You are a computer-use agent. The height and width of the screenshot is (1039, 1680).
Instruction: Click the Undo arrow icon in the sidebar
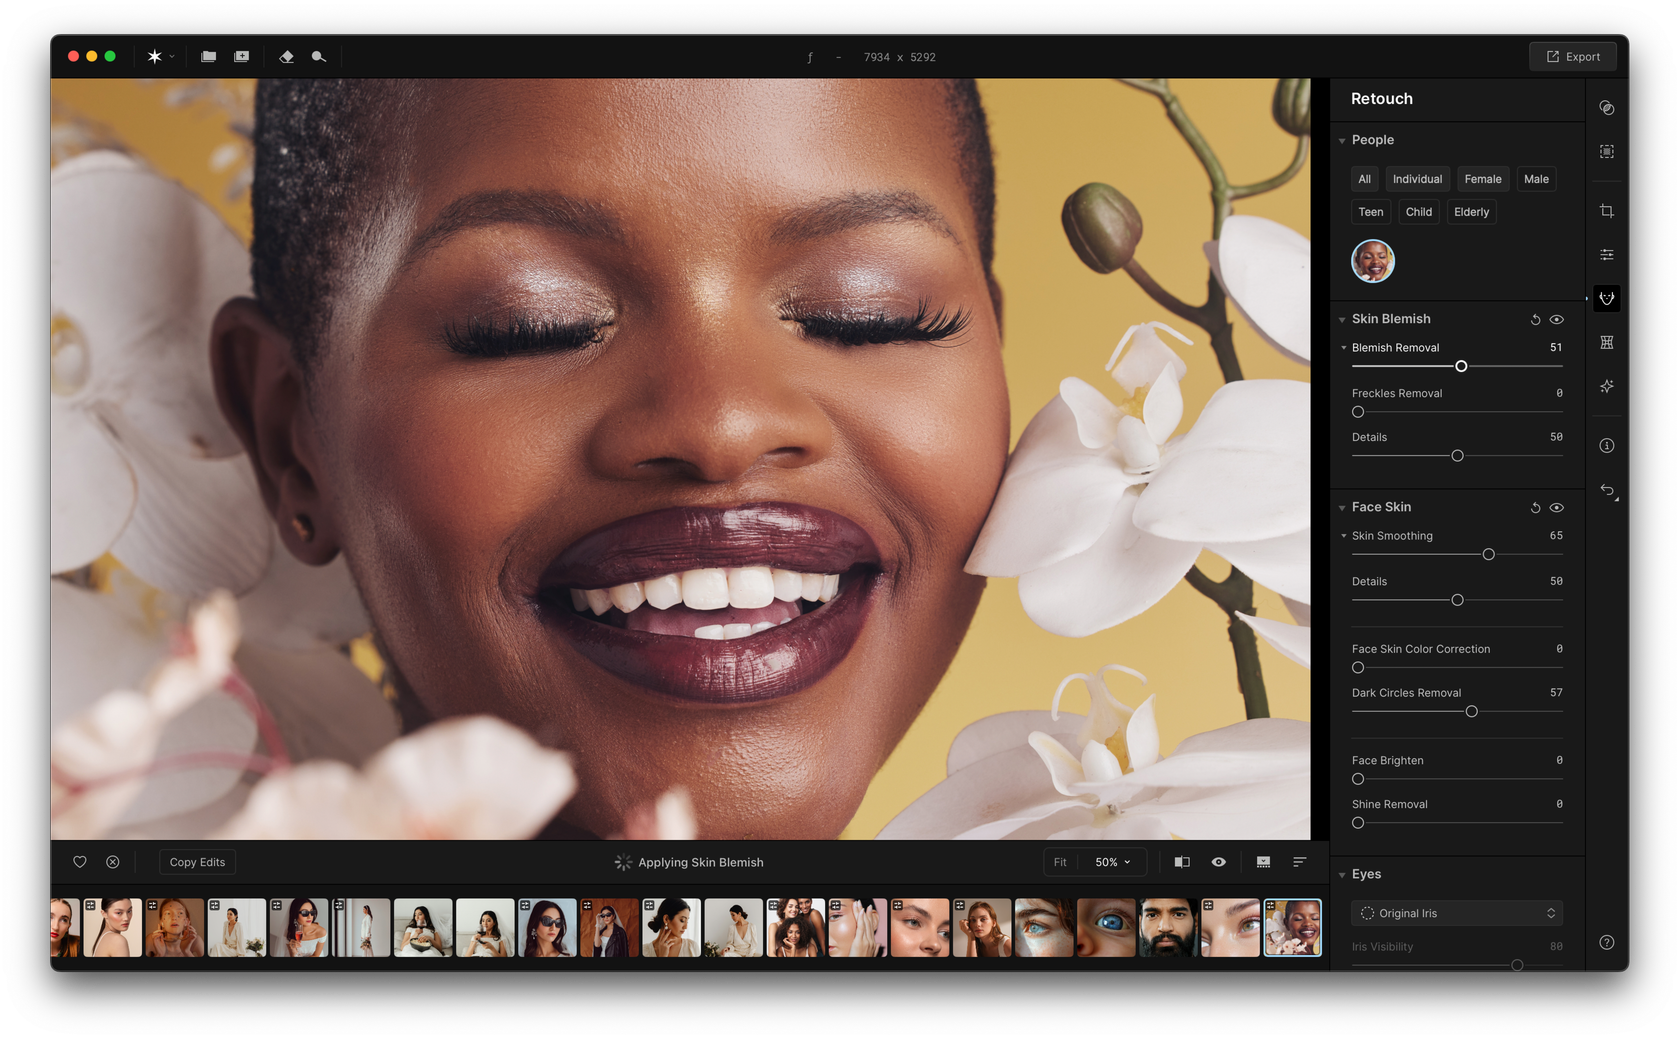tap(1607, 491)
